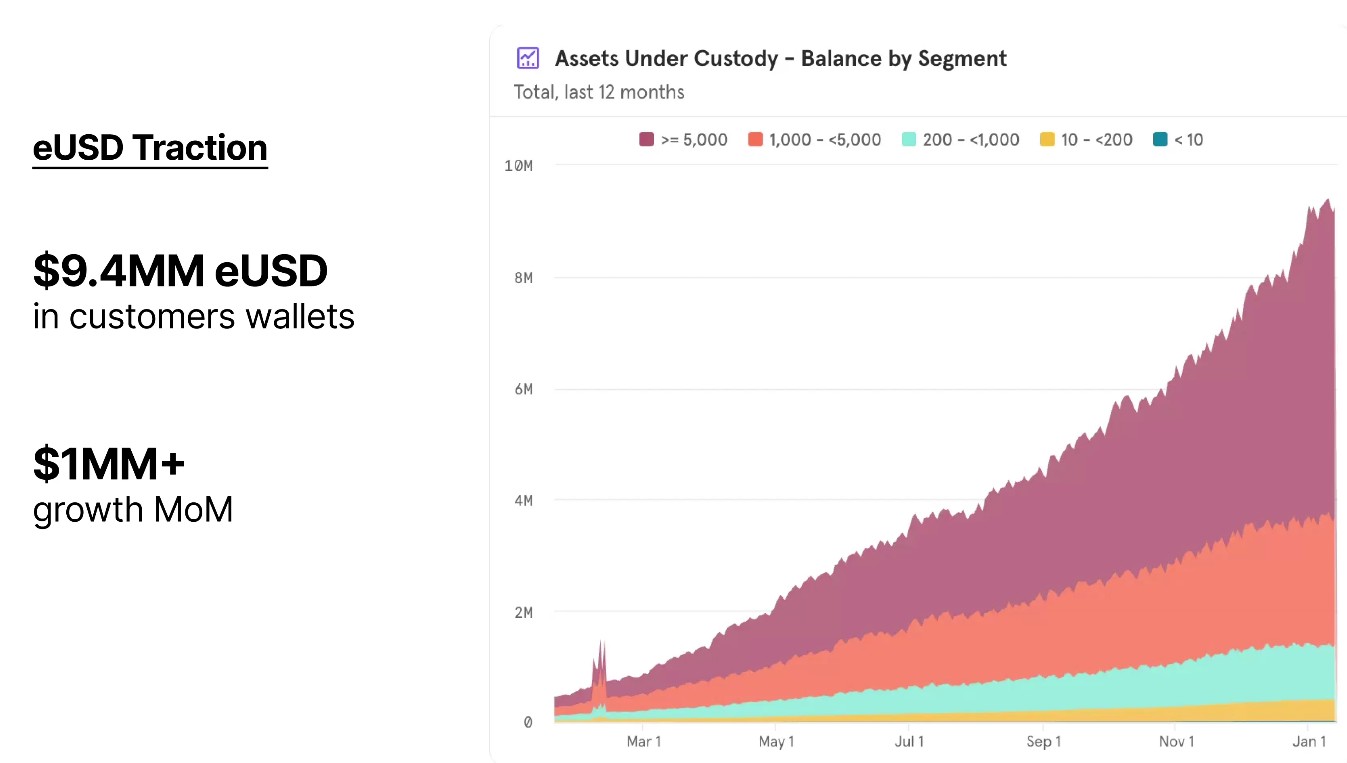
Task: Click the "Total, last 12 months" subtitle
Action: point(599,92)
